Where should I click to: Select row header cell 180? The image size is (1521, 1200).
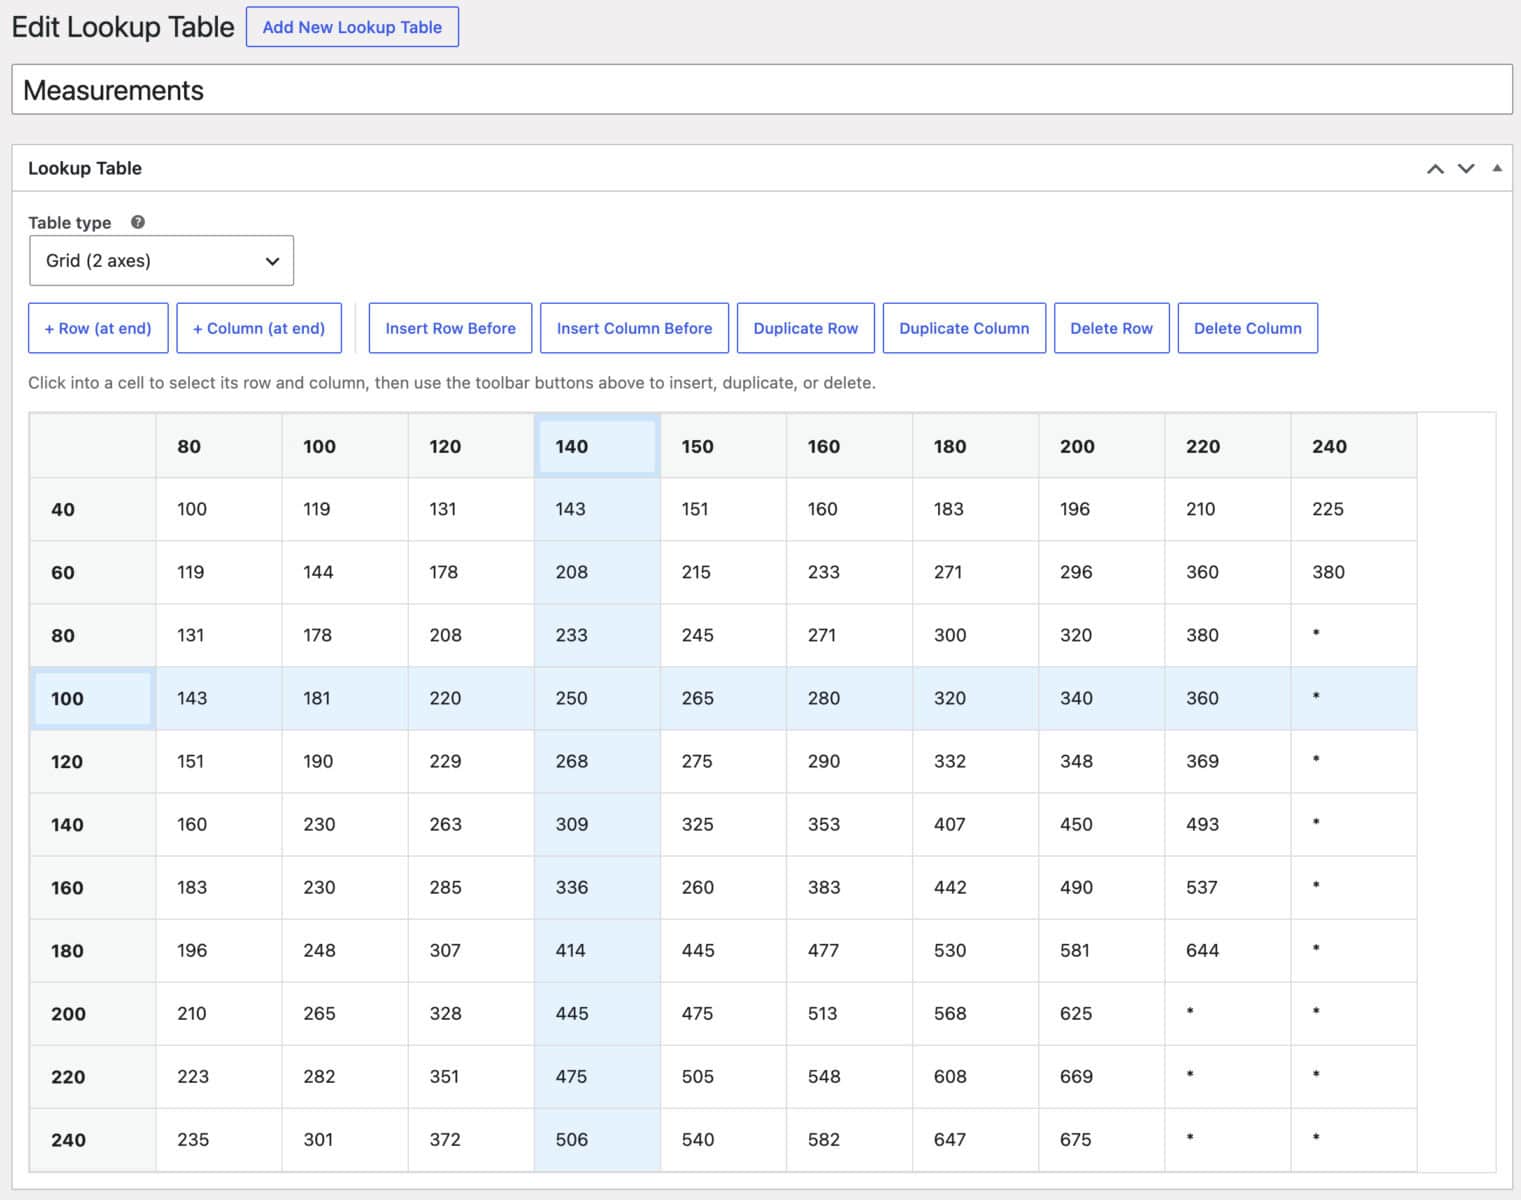point(93,950)
